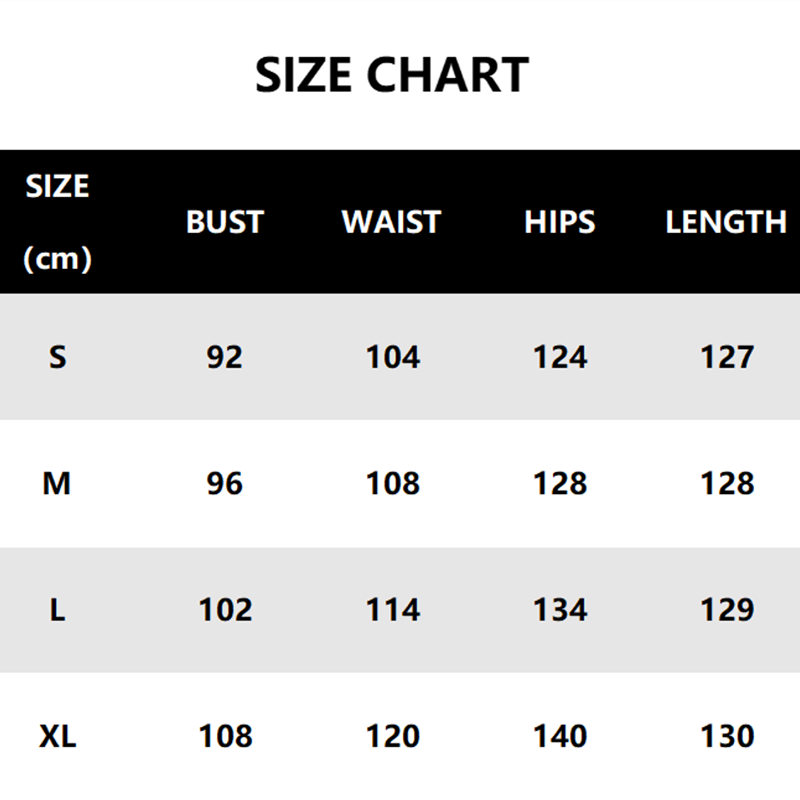Click length value 127 for size S
800x800 pixels.
coord(726,357)
